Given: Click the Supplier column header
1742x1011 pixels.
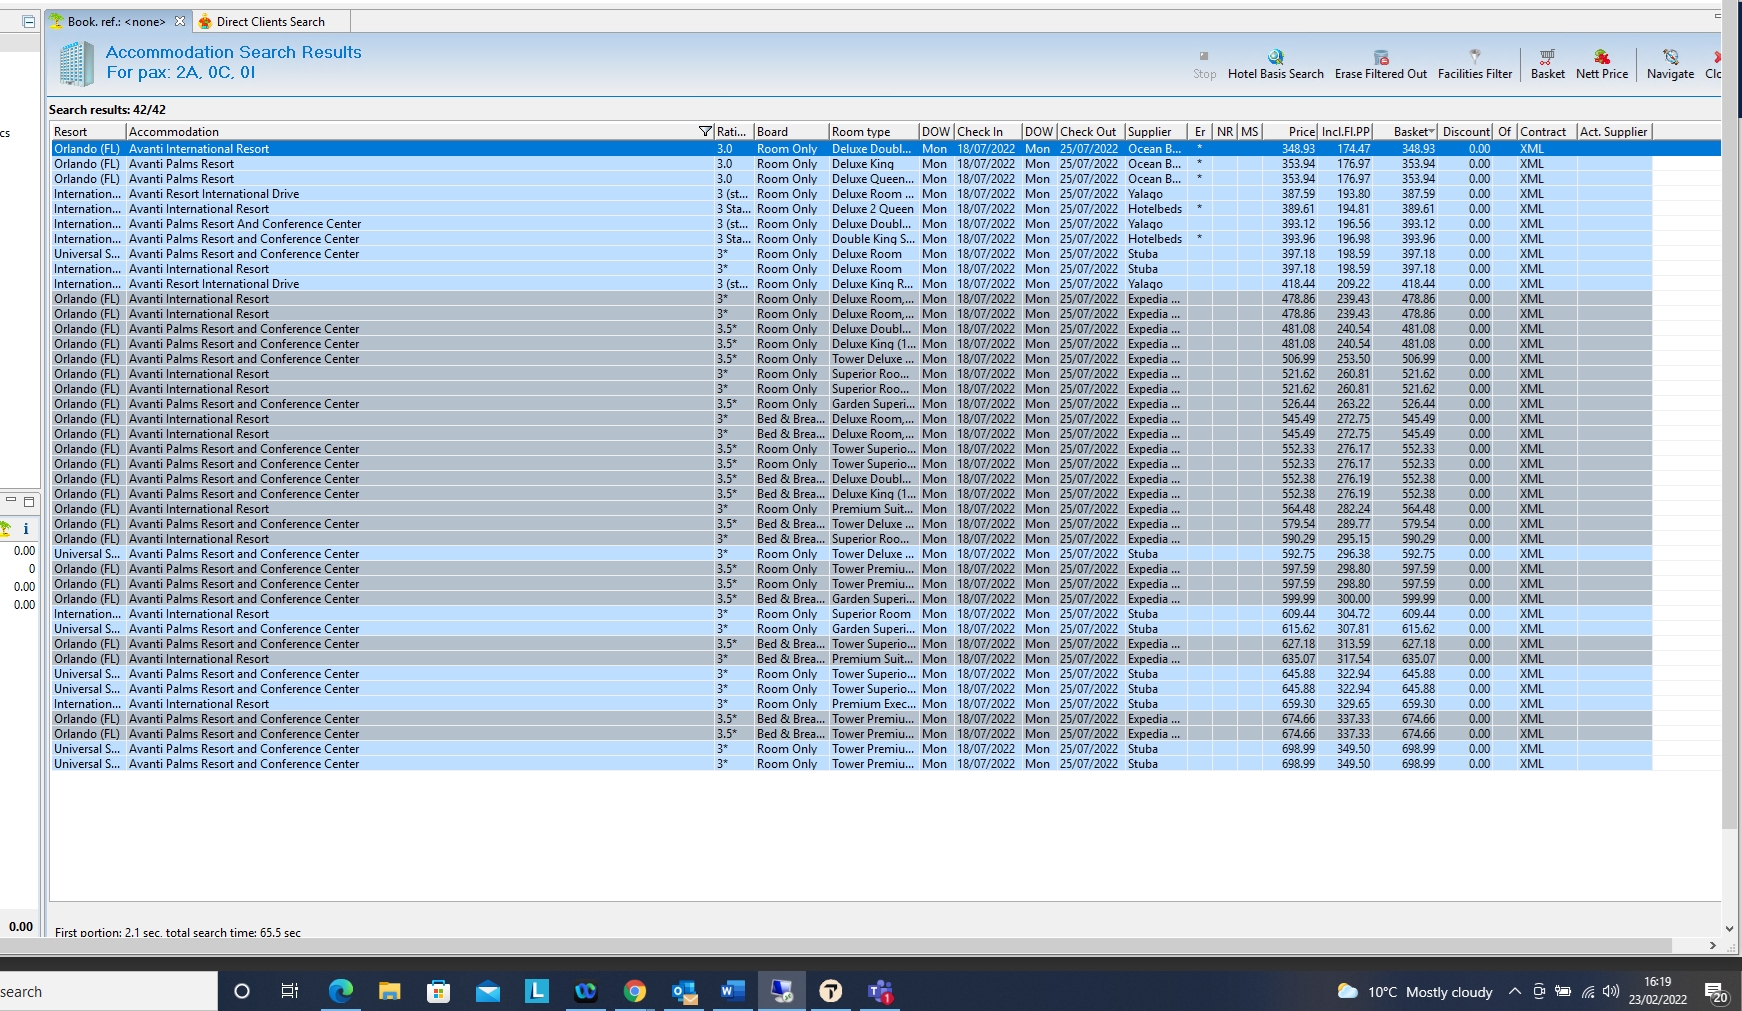Looking at the screenshot, I should [1156, 131].
